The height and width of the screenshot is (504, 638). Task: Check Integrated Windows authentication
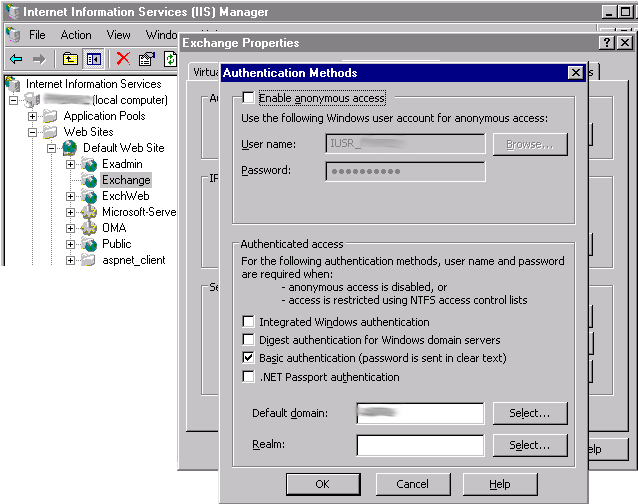tap(248, 321)
